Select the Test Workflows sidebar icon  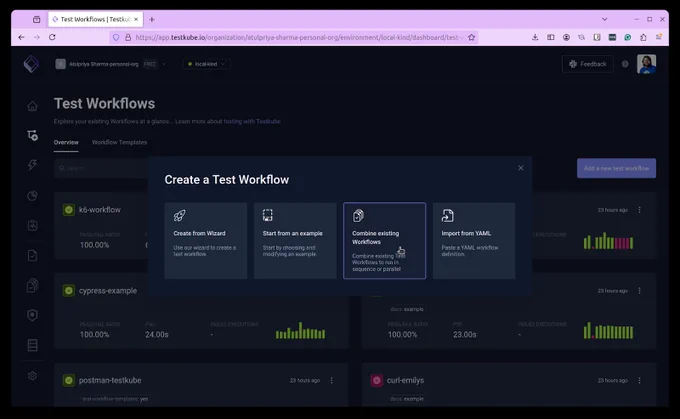33,135
